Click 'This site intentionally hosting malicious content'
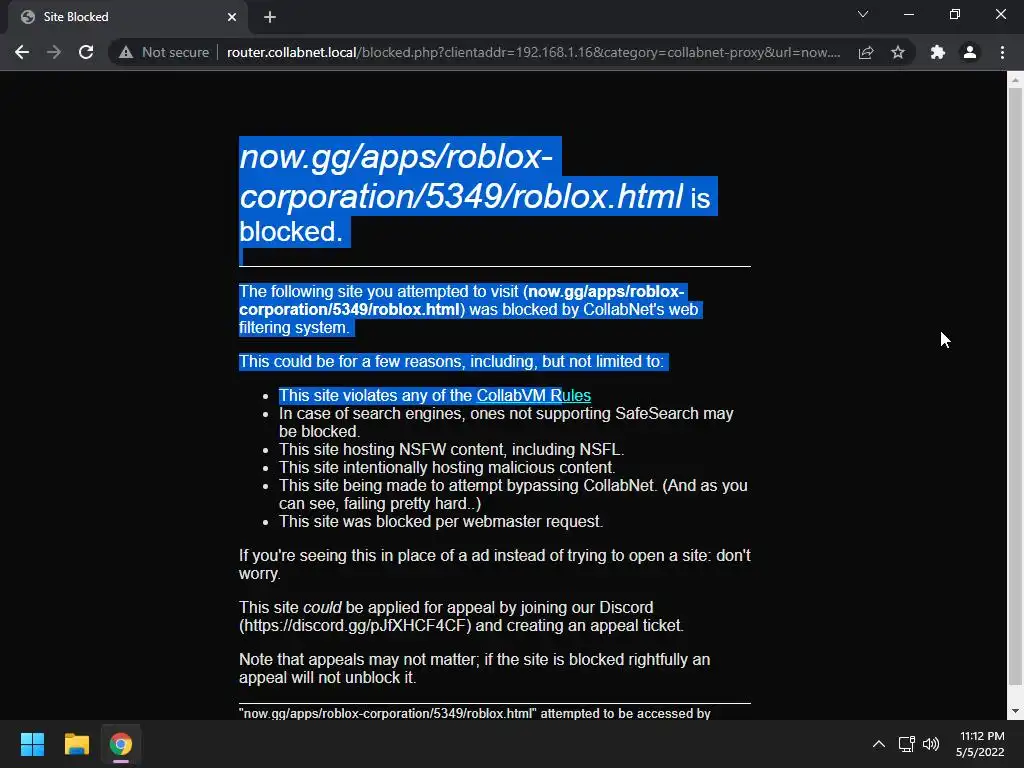Screen dimensions: 1024x768 tap(447, 468)
